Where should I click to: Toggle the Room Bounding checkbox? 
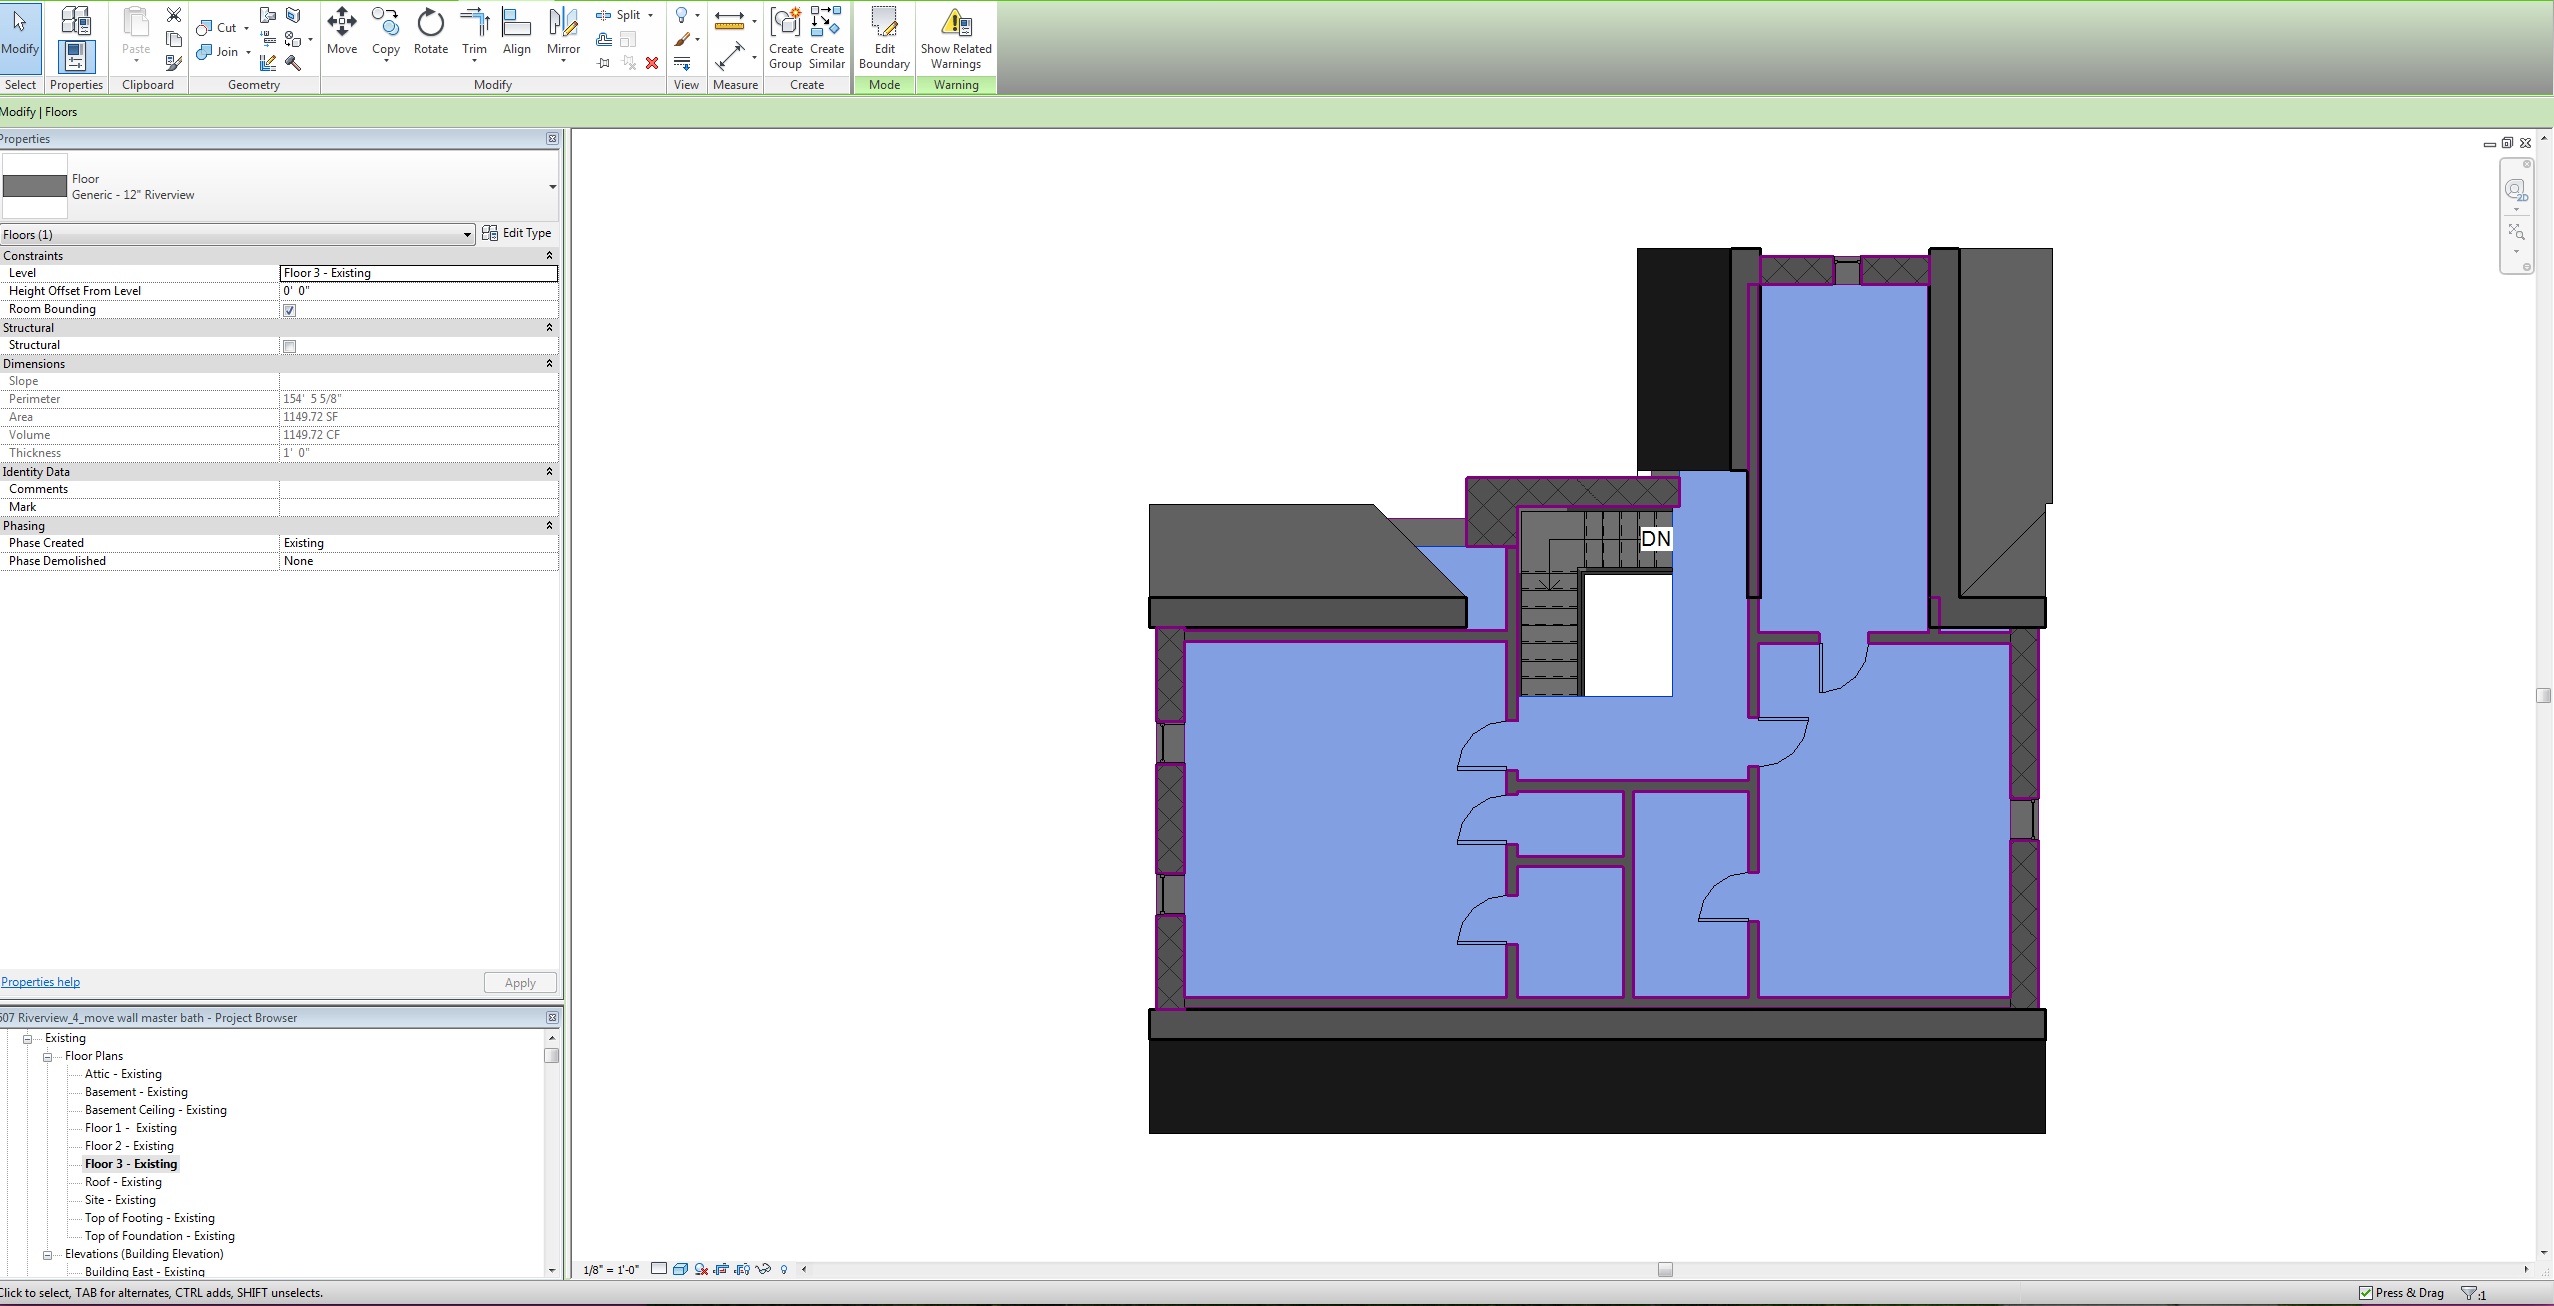[x=290, y=310]
